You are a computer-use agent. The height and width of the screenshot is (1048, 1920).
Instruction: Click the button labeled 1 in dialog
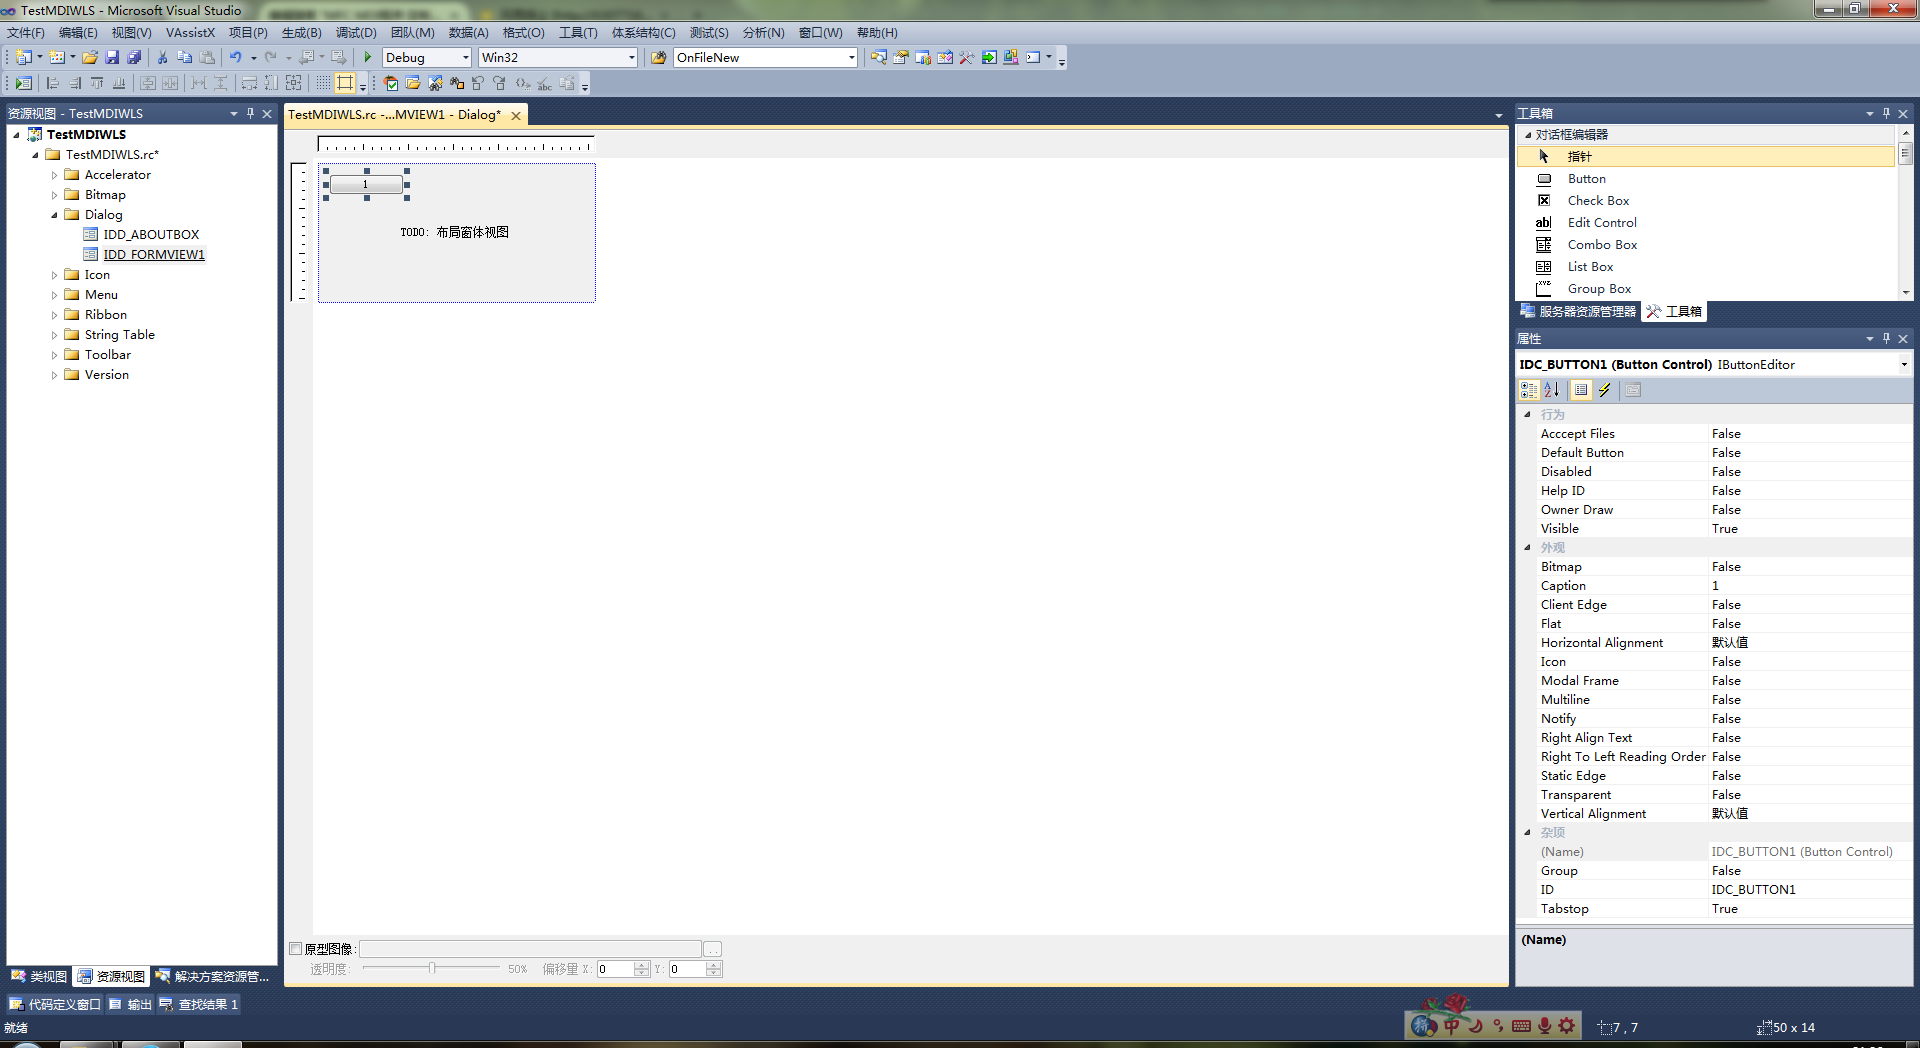tap(366, 184)
